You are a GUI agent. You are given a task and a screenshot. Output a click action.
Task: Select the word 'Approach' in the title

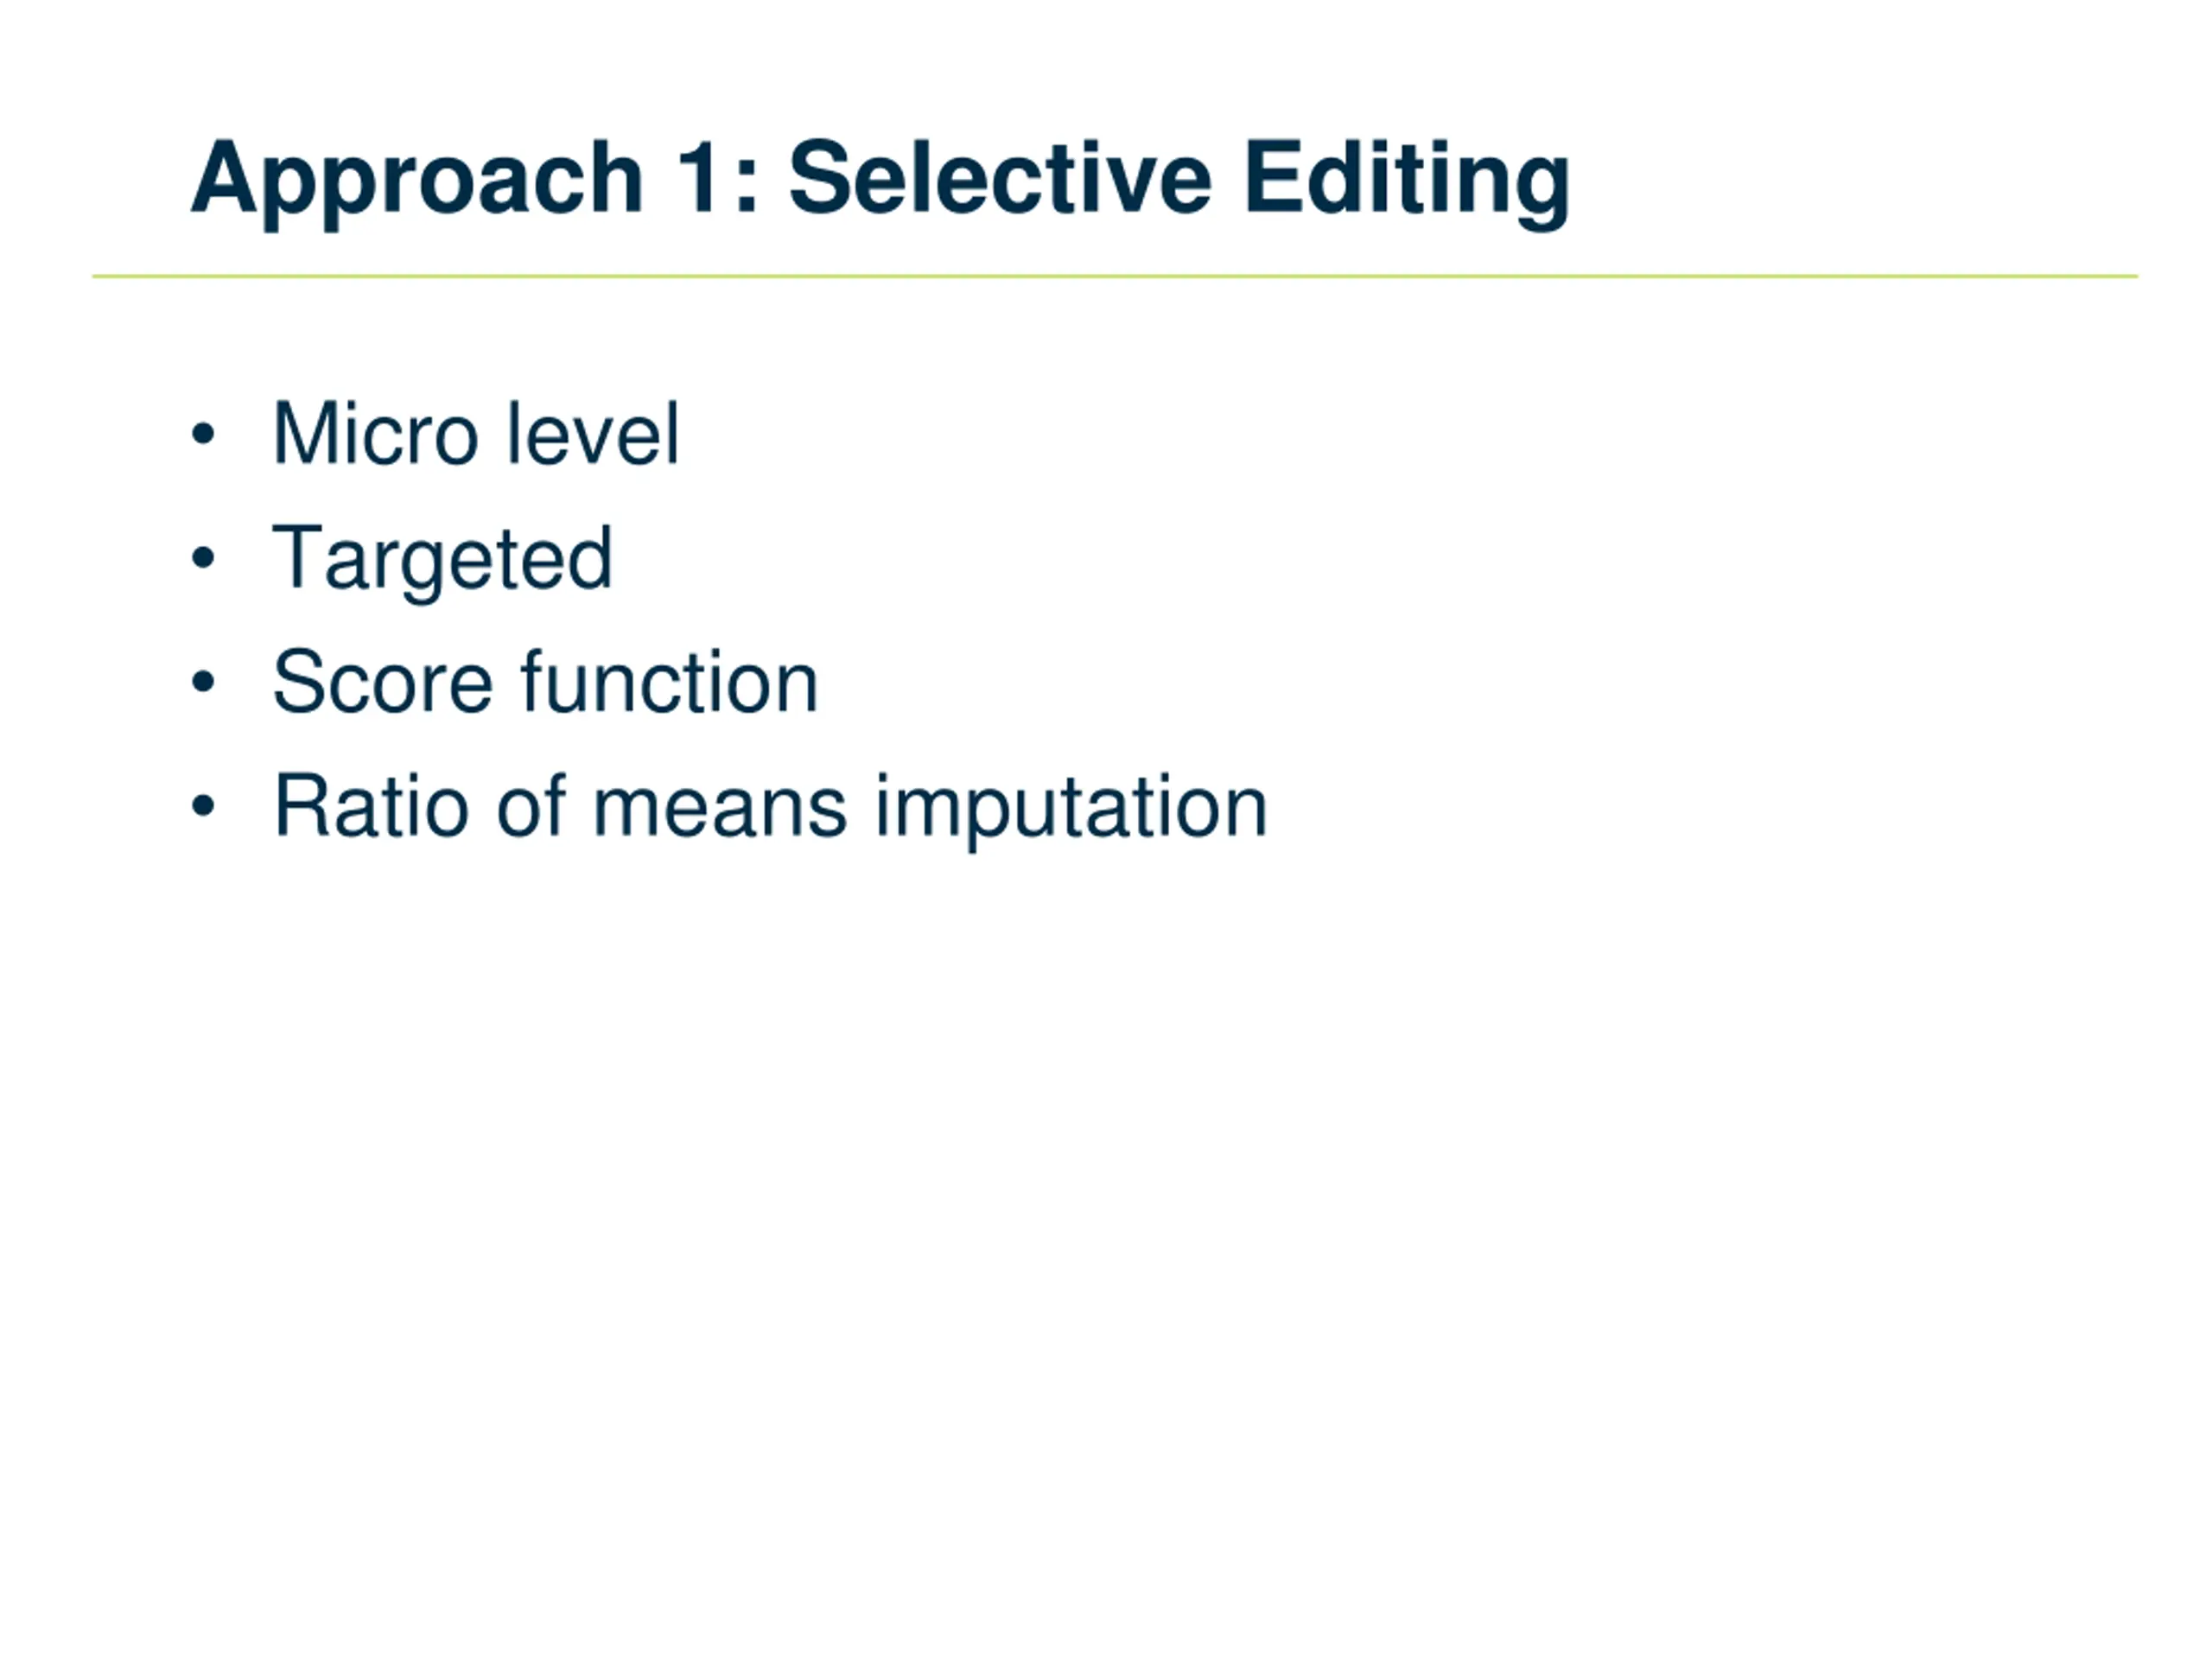tap(416, 183)
